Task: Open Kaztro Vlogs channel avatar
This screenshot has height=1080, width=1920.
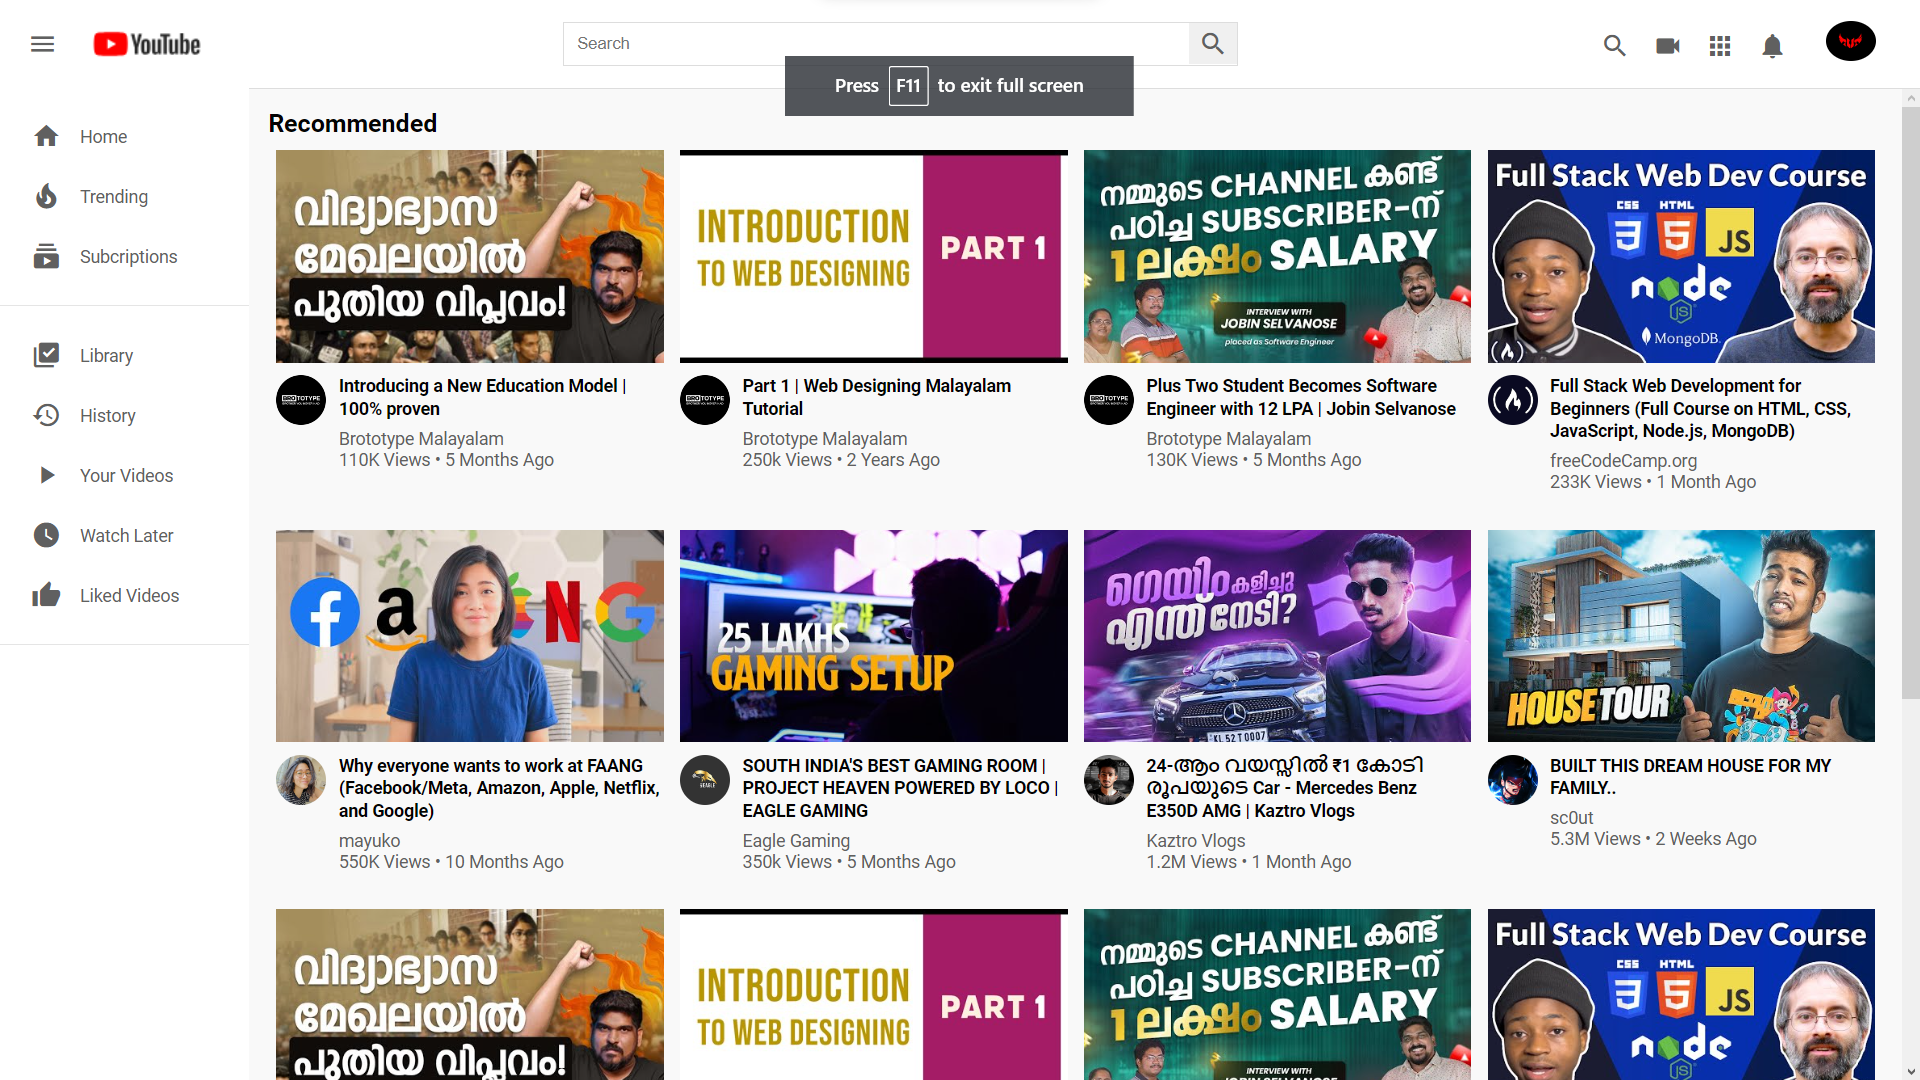Action: pos(1109,780)
